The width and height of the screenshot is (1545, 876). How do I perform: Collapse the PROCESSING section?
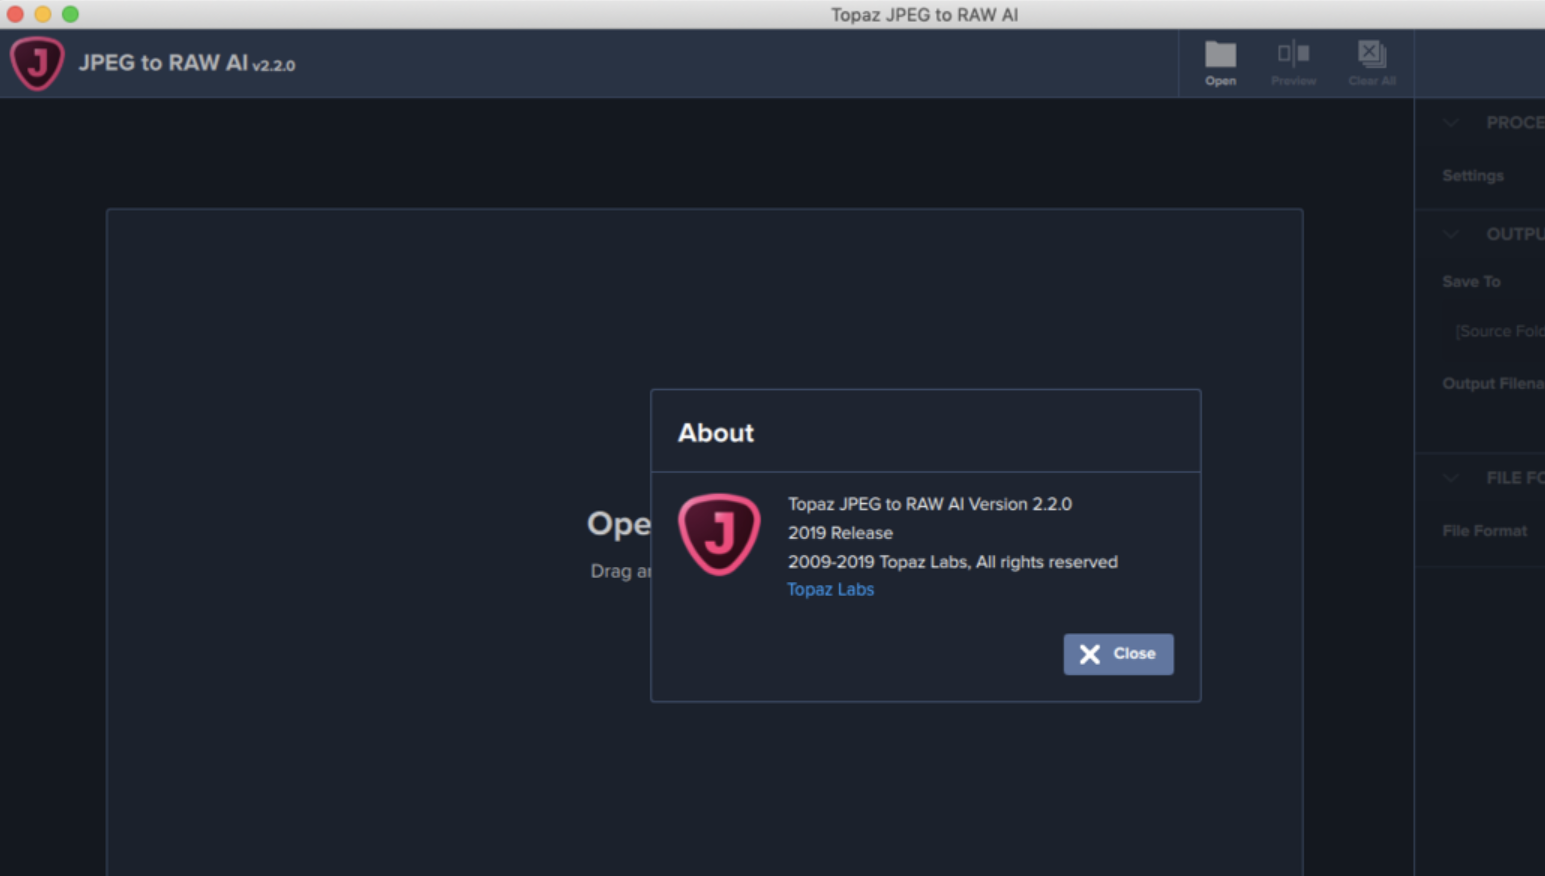[x=1450, y=122]
